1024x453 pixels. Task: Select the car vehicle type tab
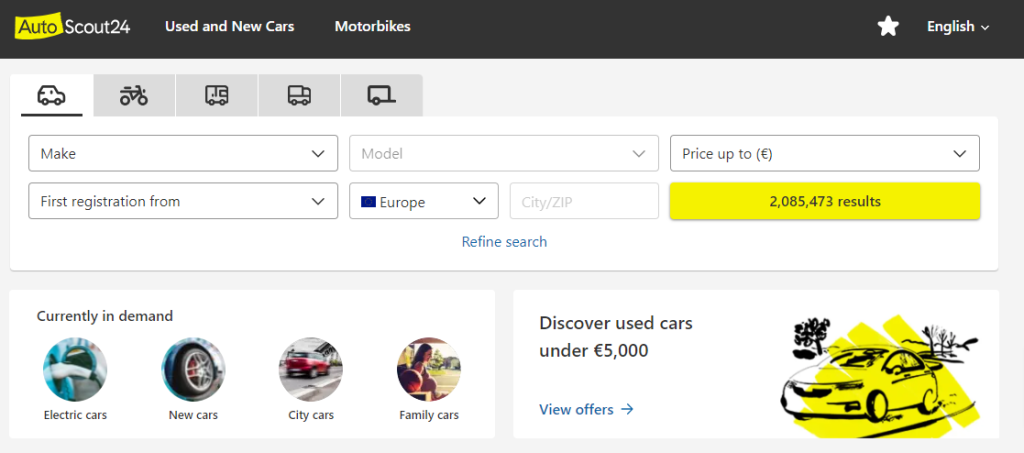(52, 95)
